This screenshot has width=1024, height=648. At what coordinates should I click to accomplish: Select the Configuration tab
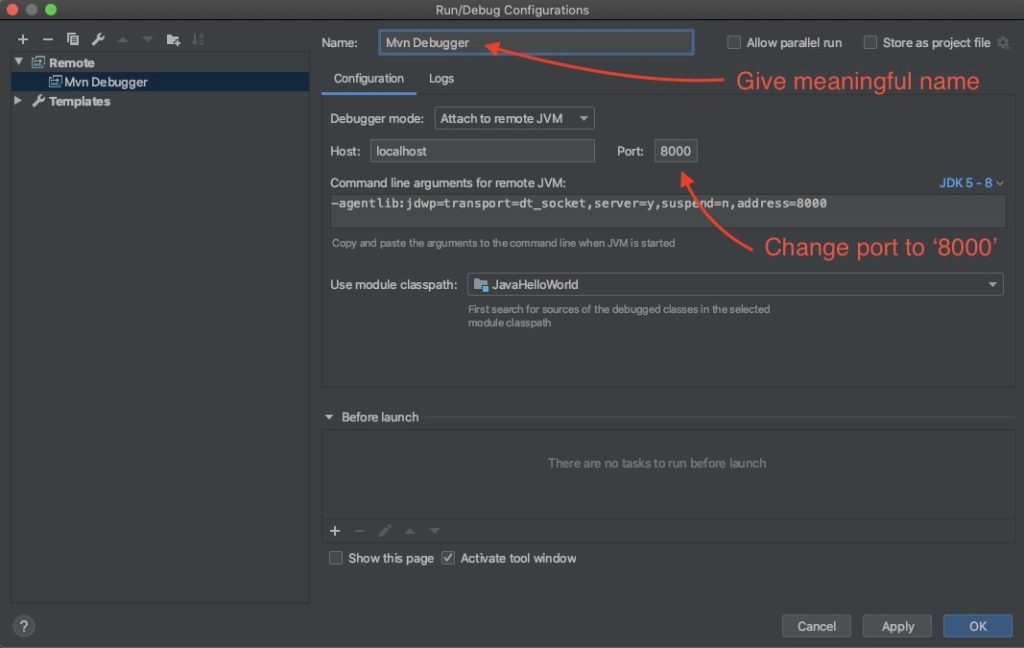369,78
